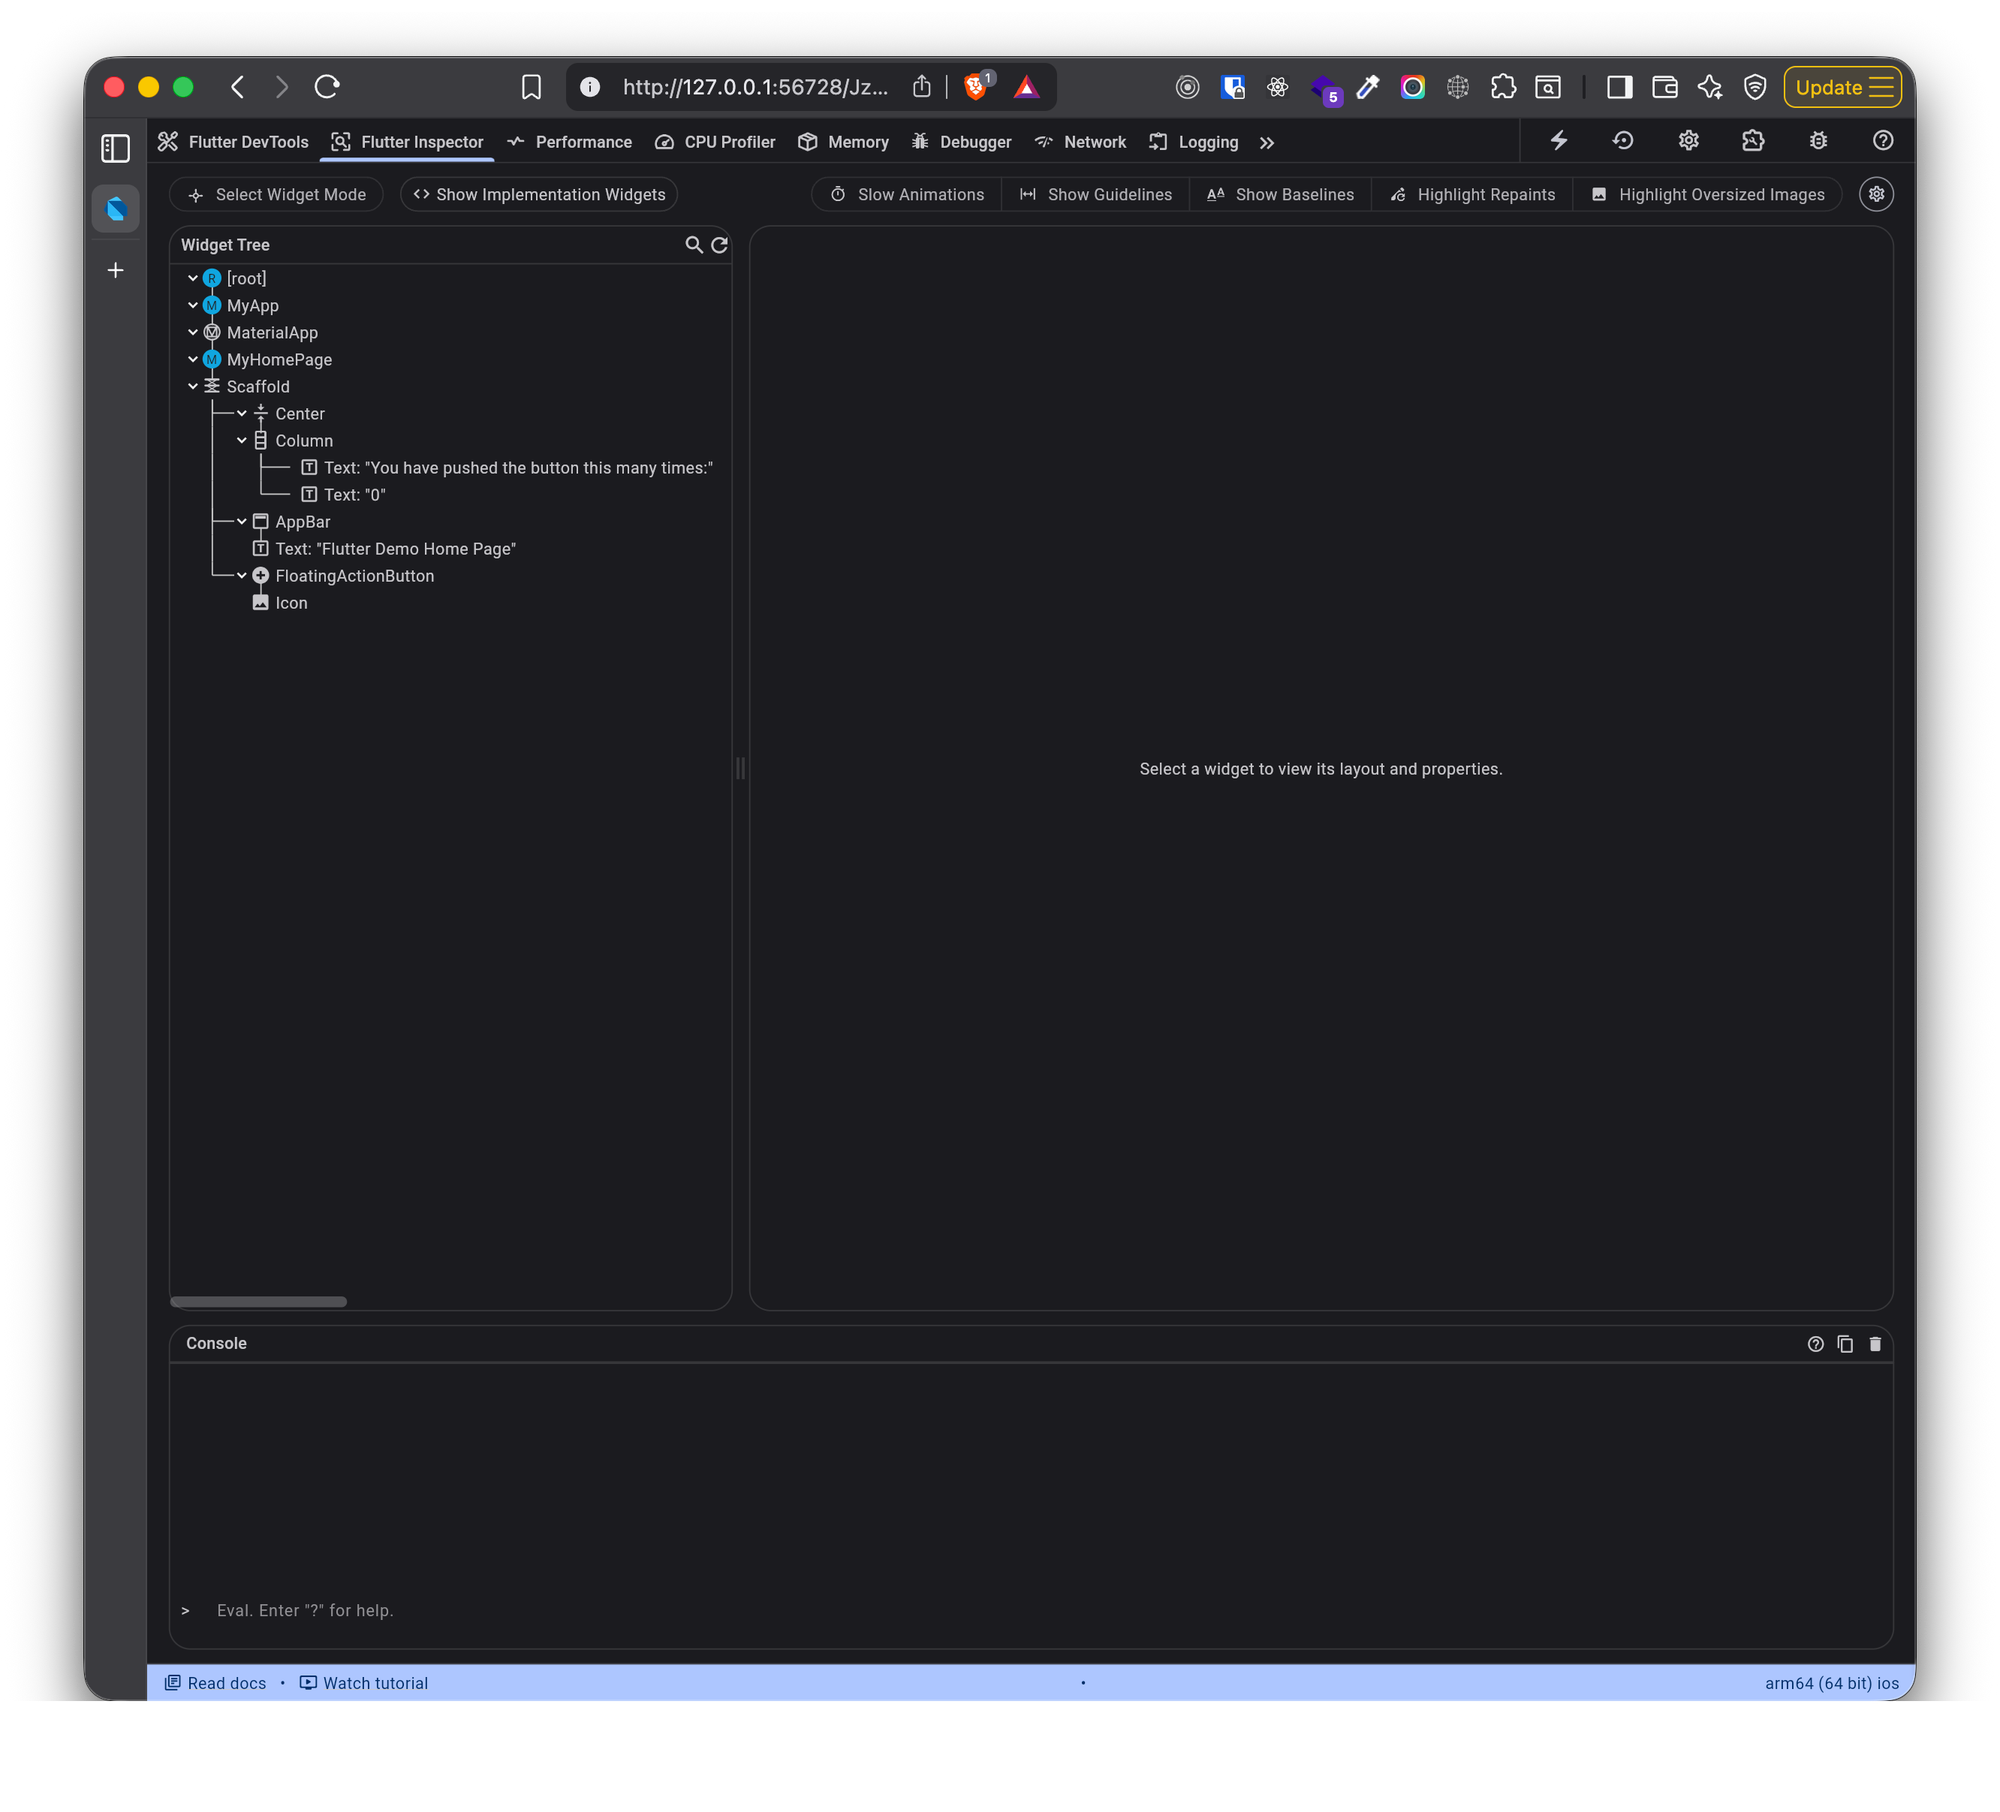Enable Show Guidelines
Viewport: 2000px width, 1812px height.
(1095, 195)
